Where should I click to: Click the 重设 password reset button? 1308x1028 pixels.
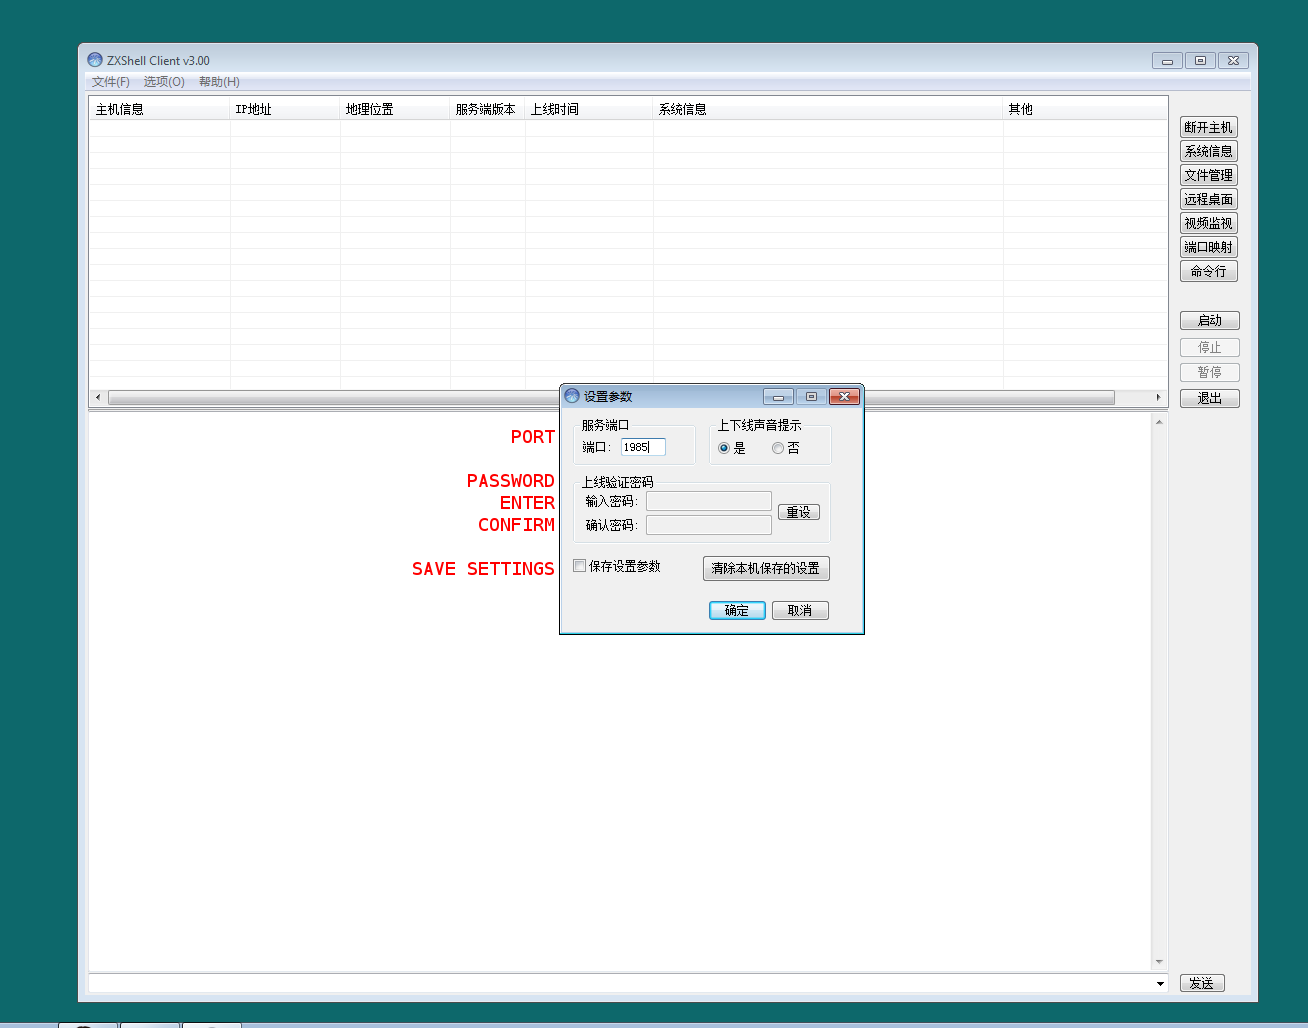798,512
